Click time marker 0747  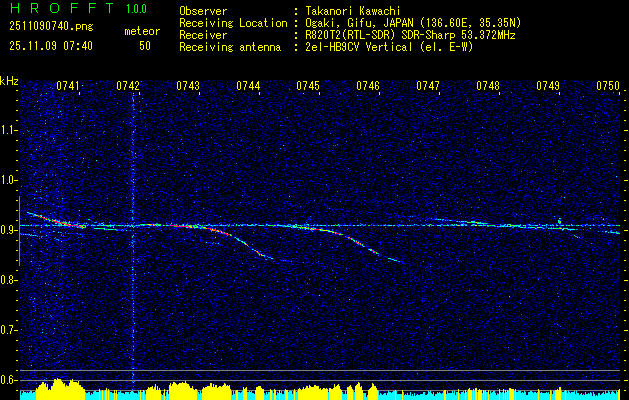[x=428, y=86]
